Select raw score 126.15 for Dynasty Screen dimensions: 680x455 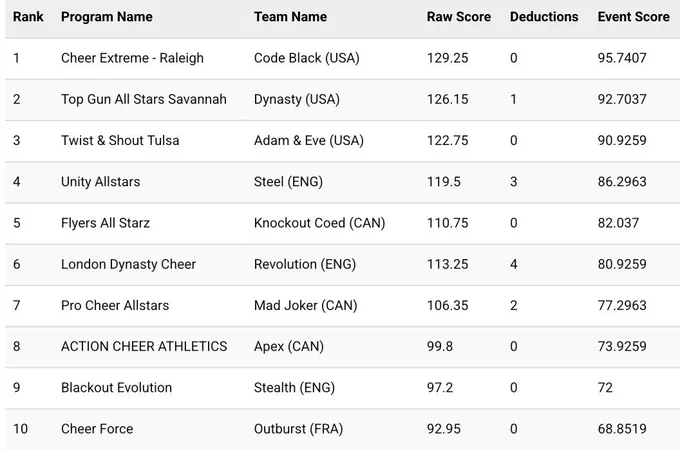448,99
